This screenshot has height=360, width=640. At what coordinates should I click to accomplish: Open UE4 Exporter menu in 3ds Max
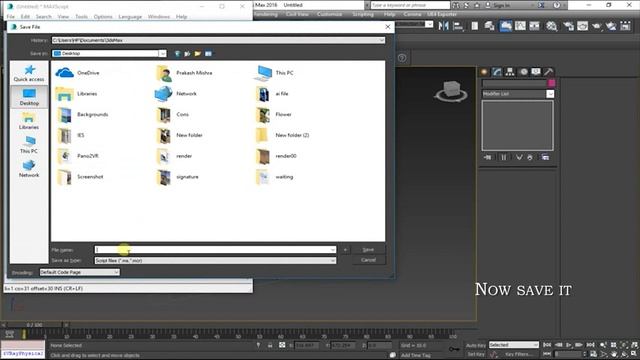(x=442, y=14)
